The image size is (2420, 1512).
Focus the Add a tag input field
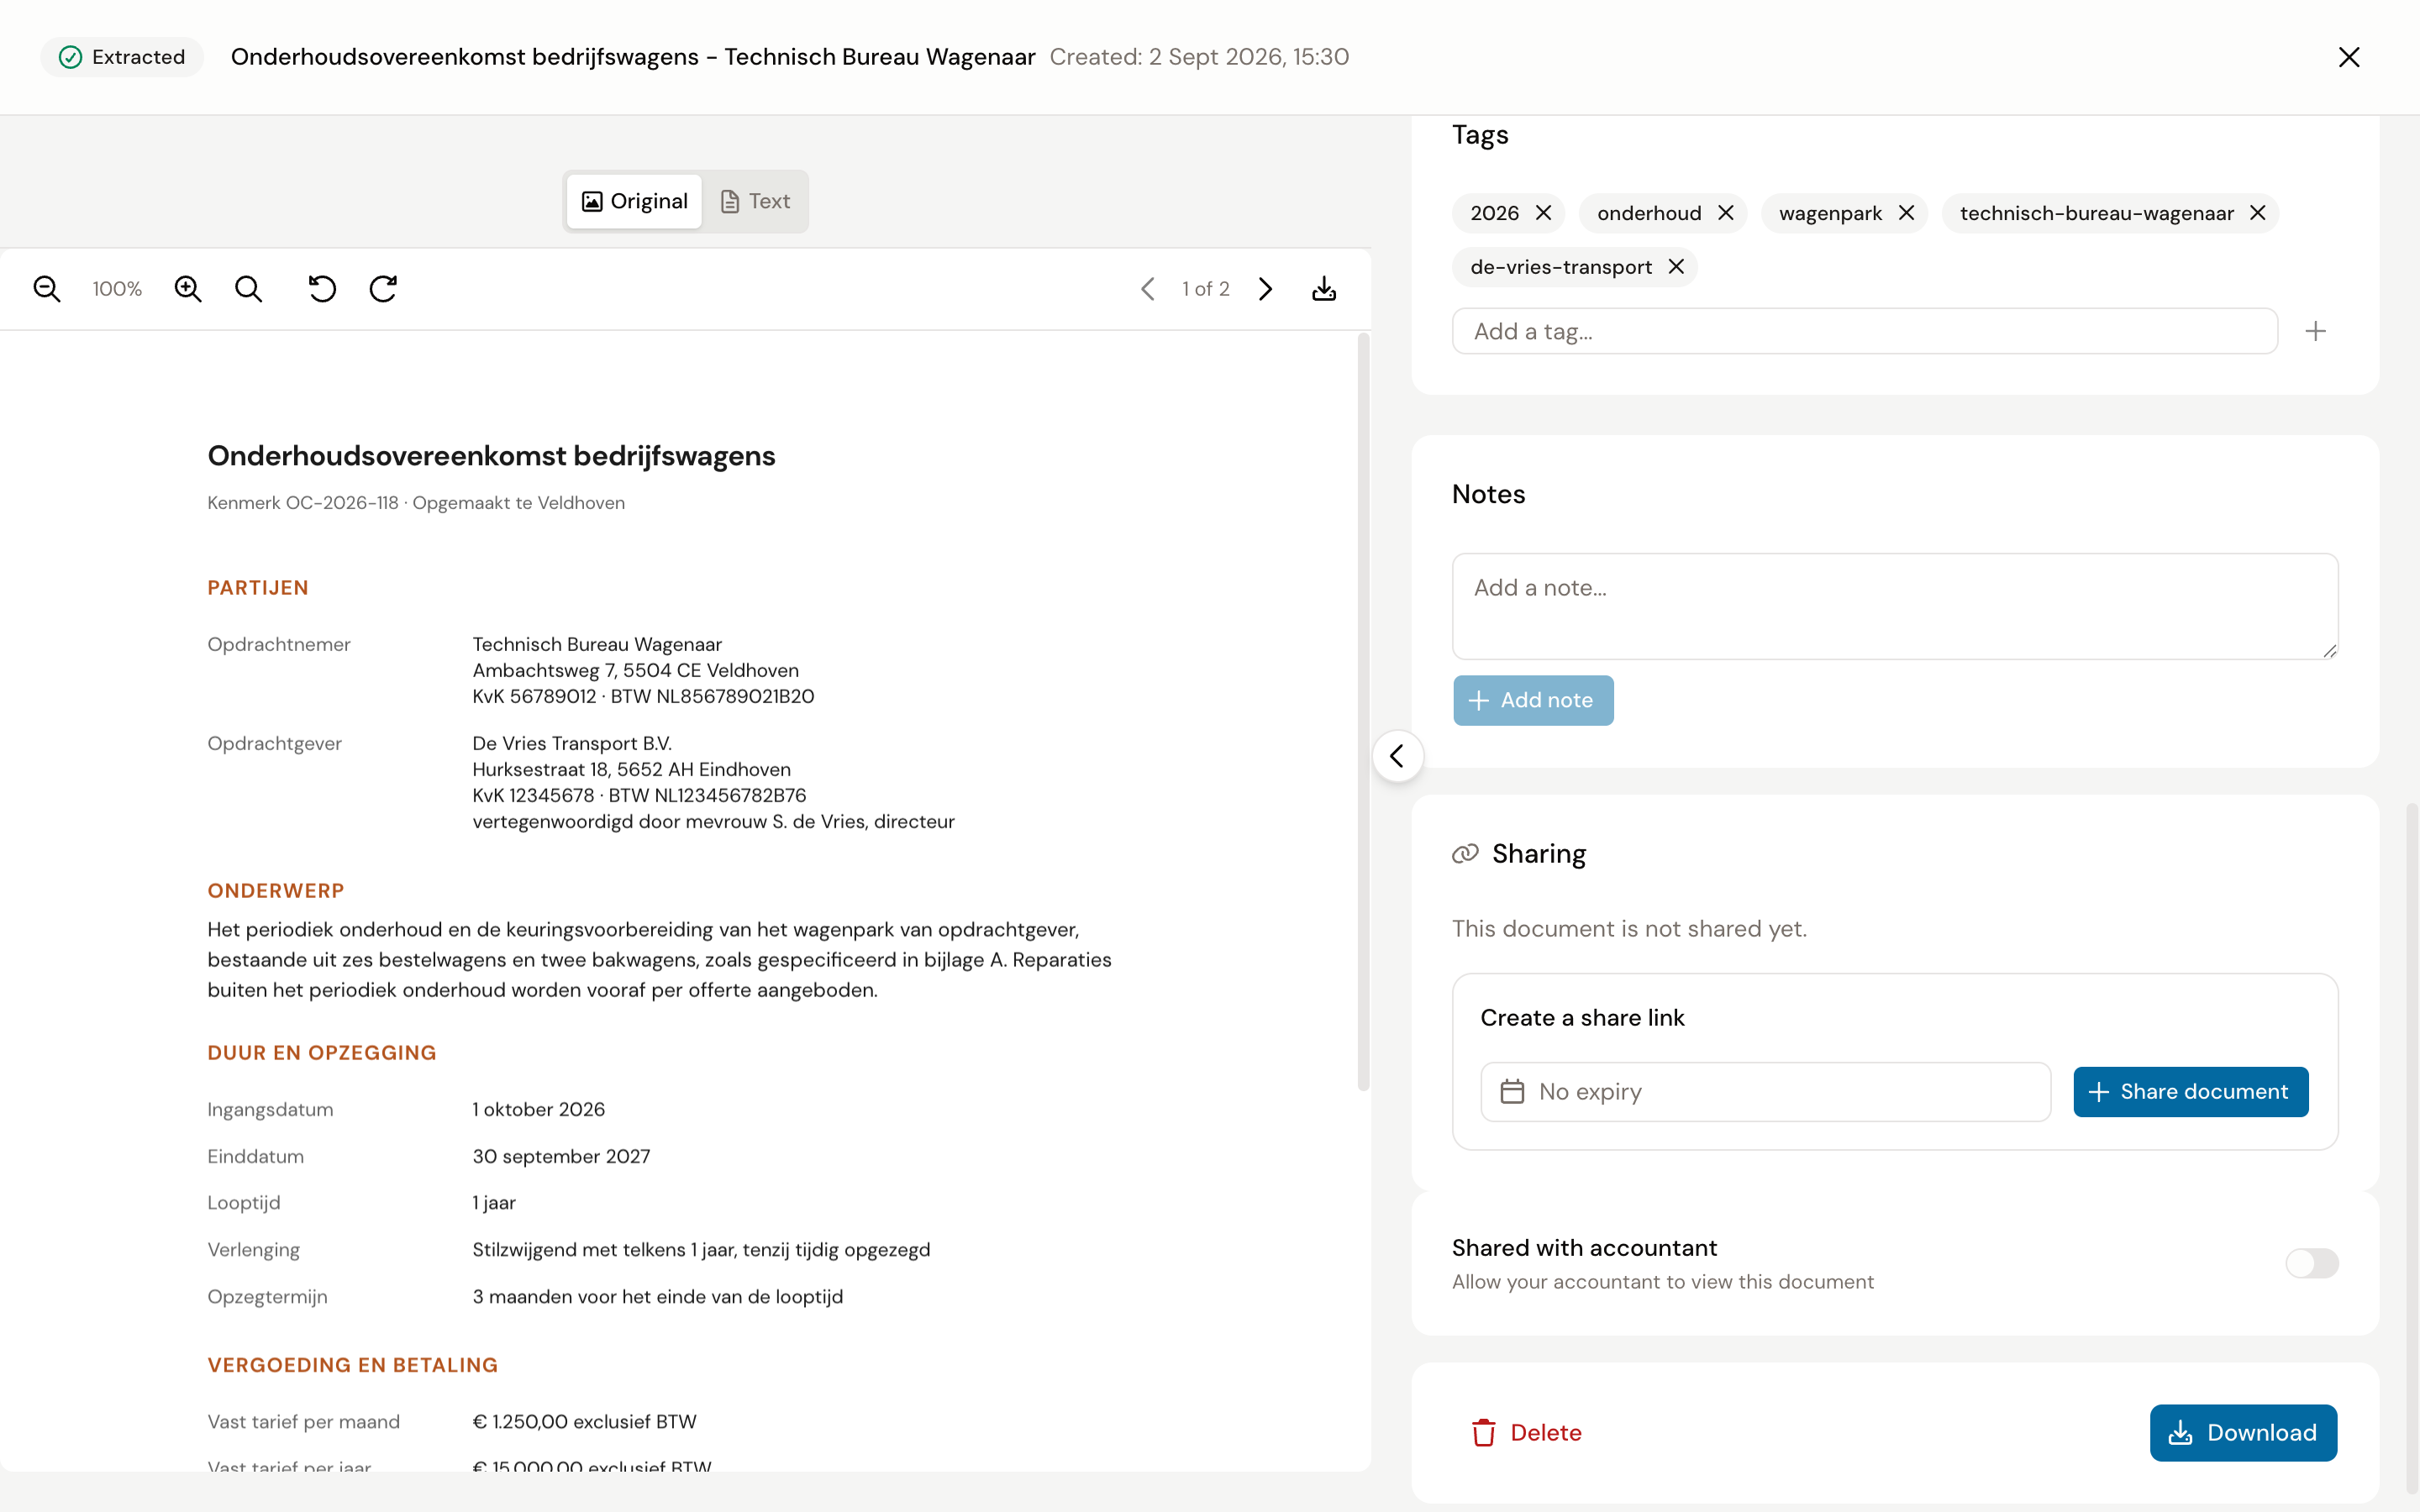pyautogui.click(x=1865, y=331)
